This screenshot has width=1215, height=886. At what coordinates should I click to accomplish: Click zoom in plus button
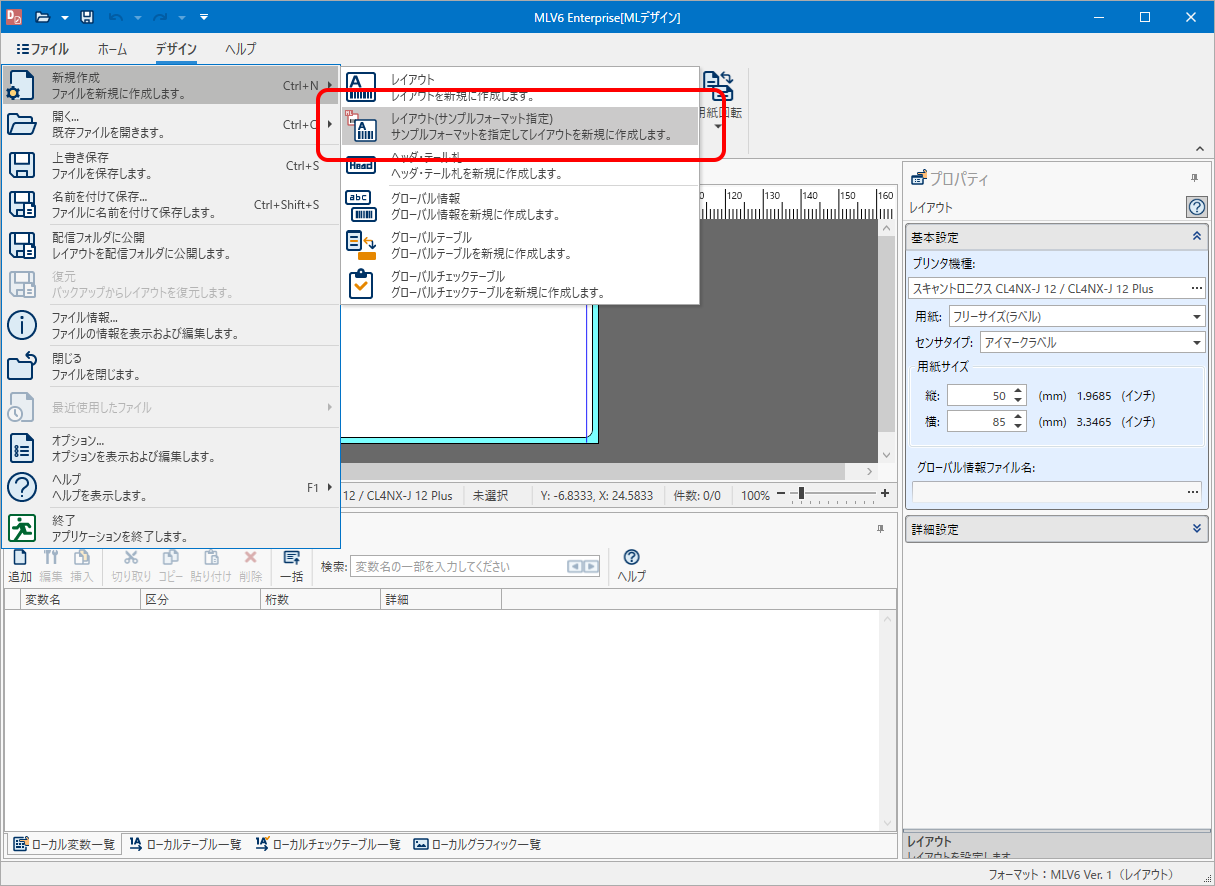click(884, 495)
